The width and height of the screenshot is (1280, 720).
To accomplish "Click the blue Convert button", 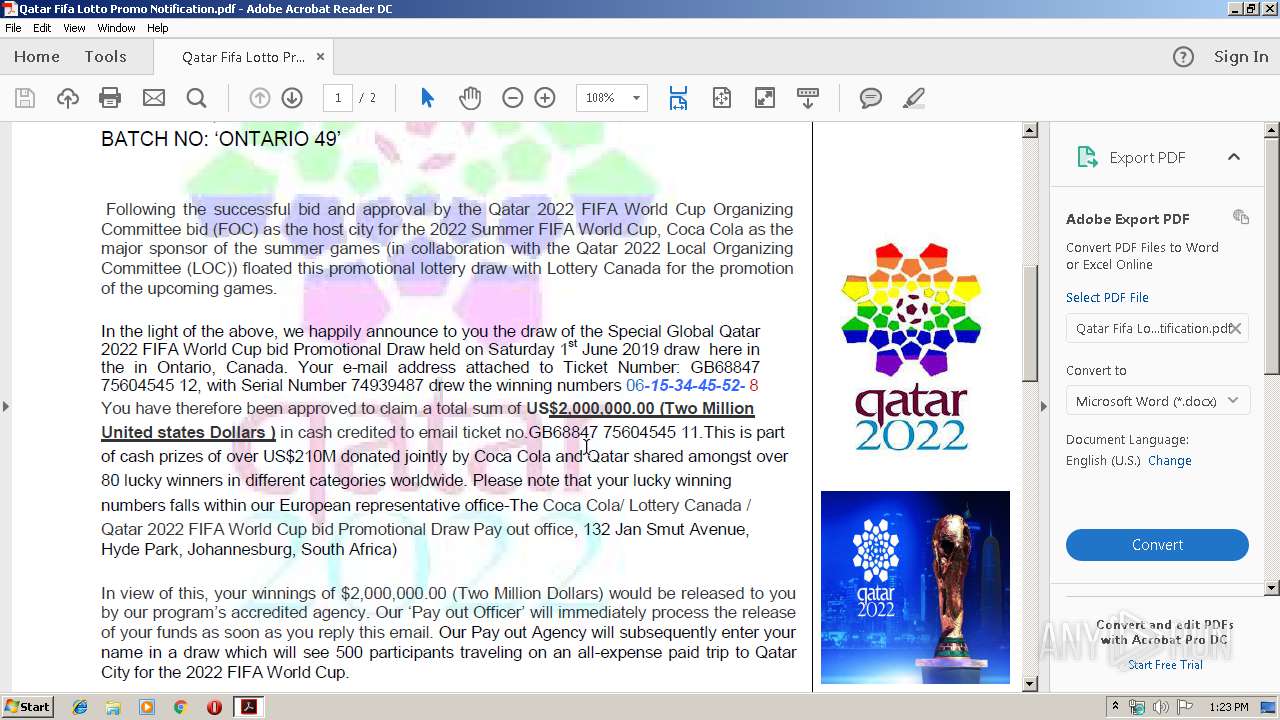I will click(x=1157, y=545).
